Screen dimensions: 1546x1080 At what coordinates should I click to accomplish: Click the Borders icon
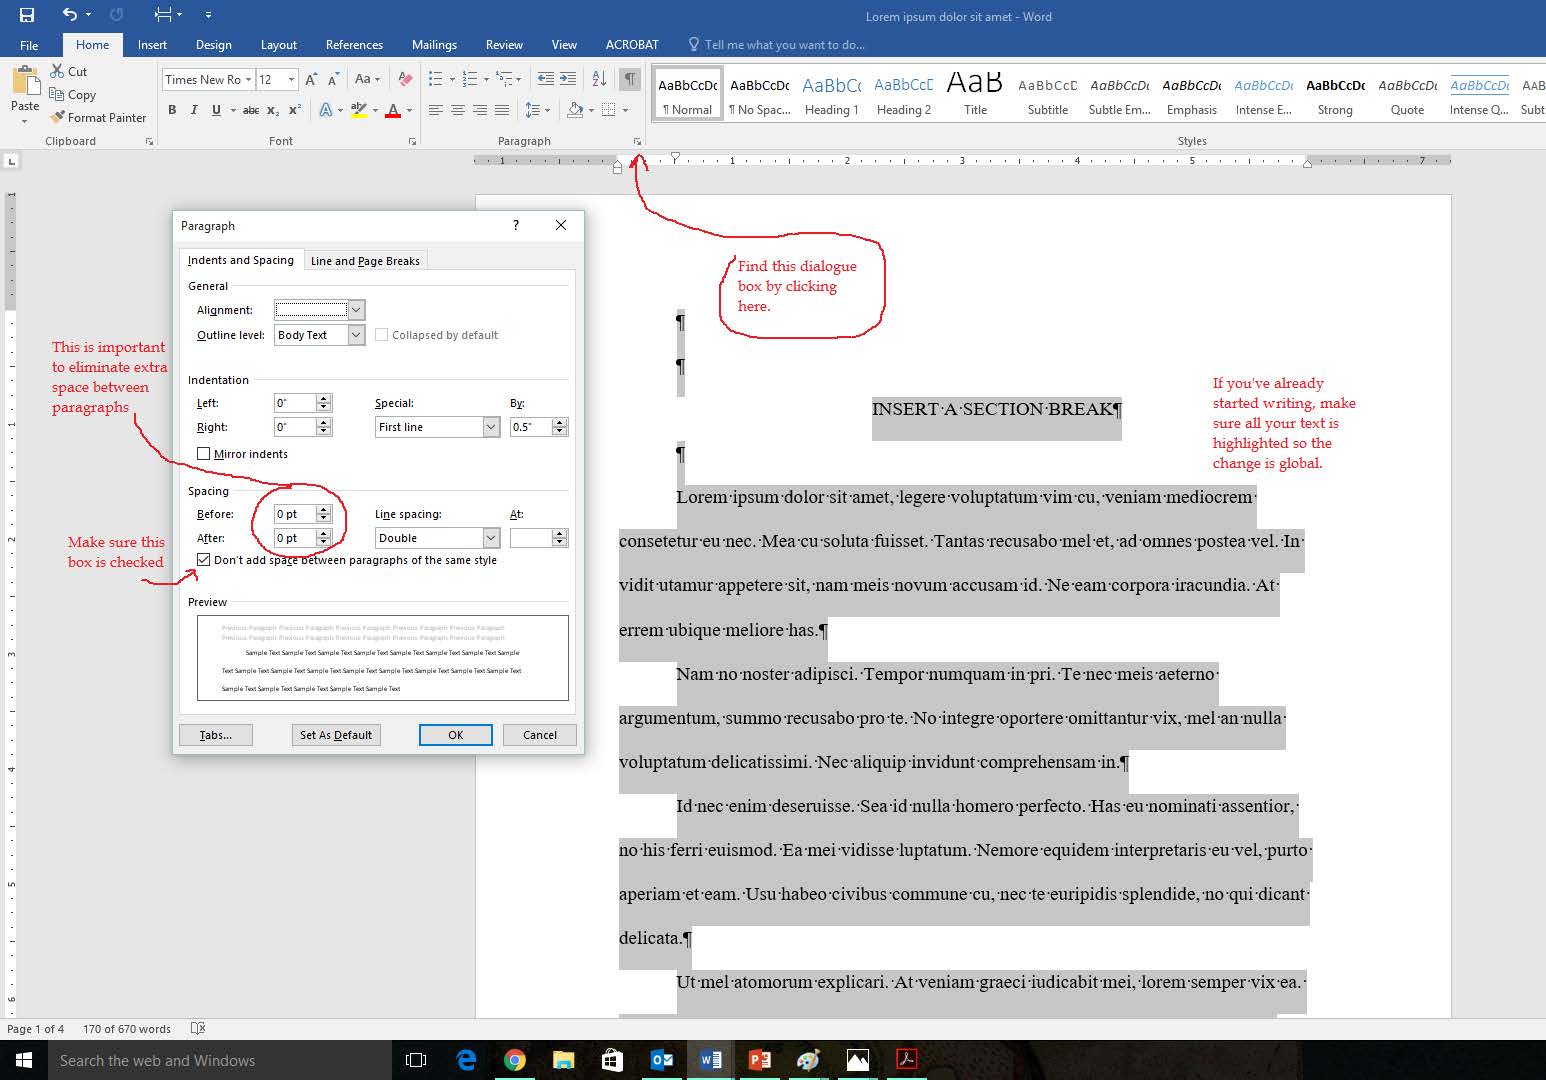coord(608,110)
